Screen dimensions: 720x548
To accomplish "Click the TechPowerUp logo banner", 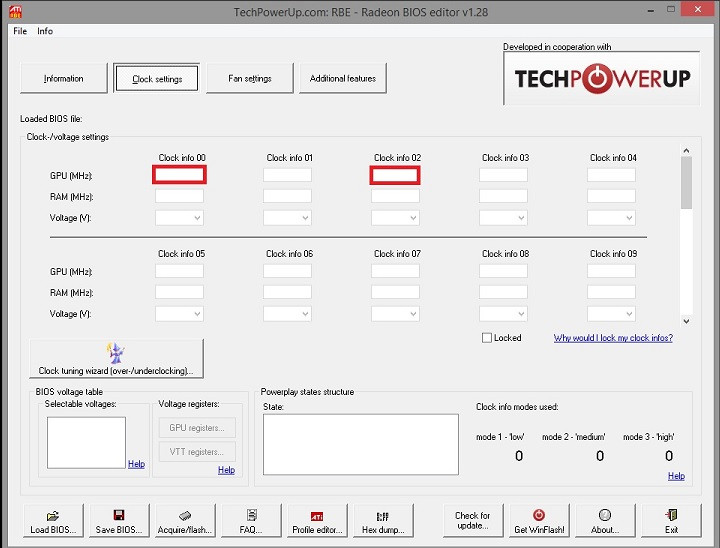I will pos(602,79).
